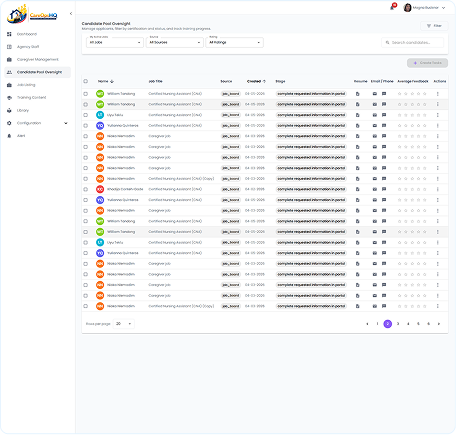Open resume icon in the topmost table row
This screenshot has height=435, width=456.
pyautogui.click(x=358, y=94)
